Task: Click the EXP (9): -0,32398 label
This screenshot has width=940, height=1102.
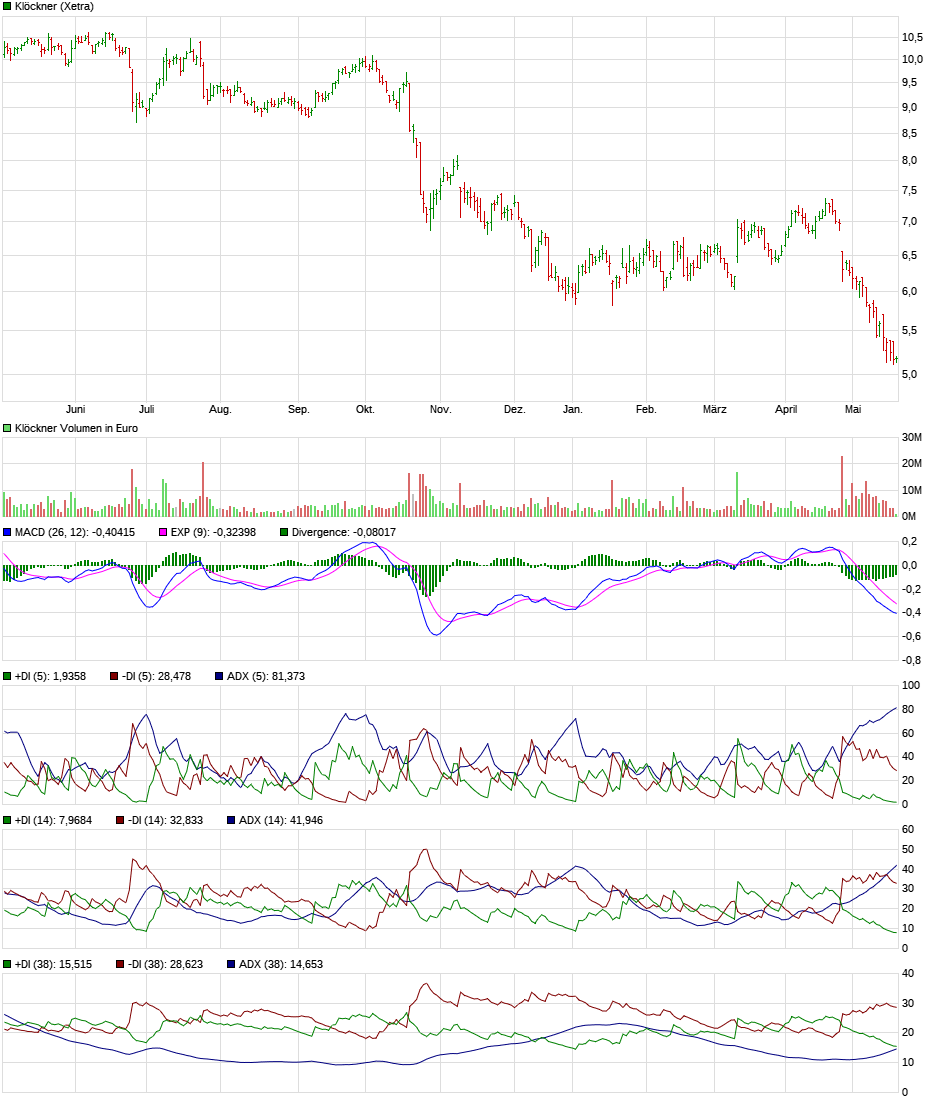Action: coord(213,532)
